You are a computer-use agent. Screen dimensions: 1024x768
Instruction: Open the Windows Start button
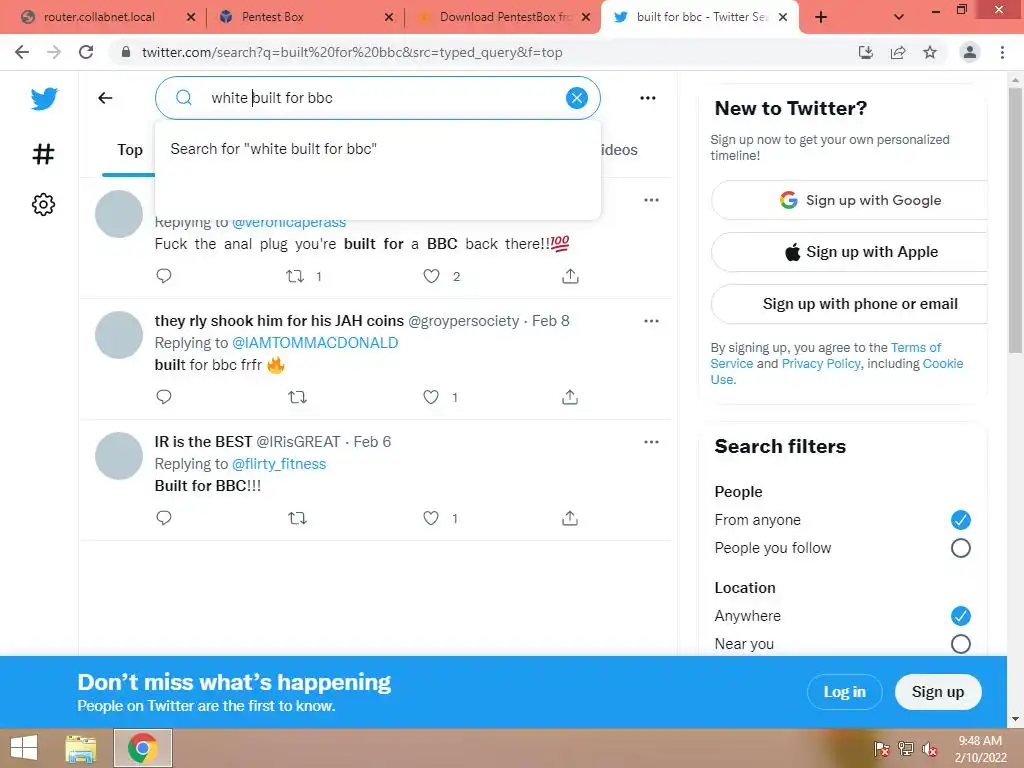tap(24, 748)
